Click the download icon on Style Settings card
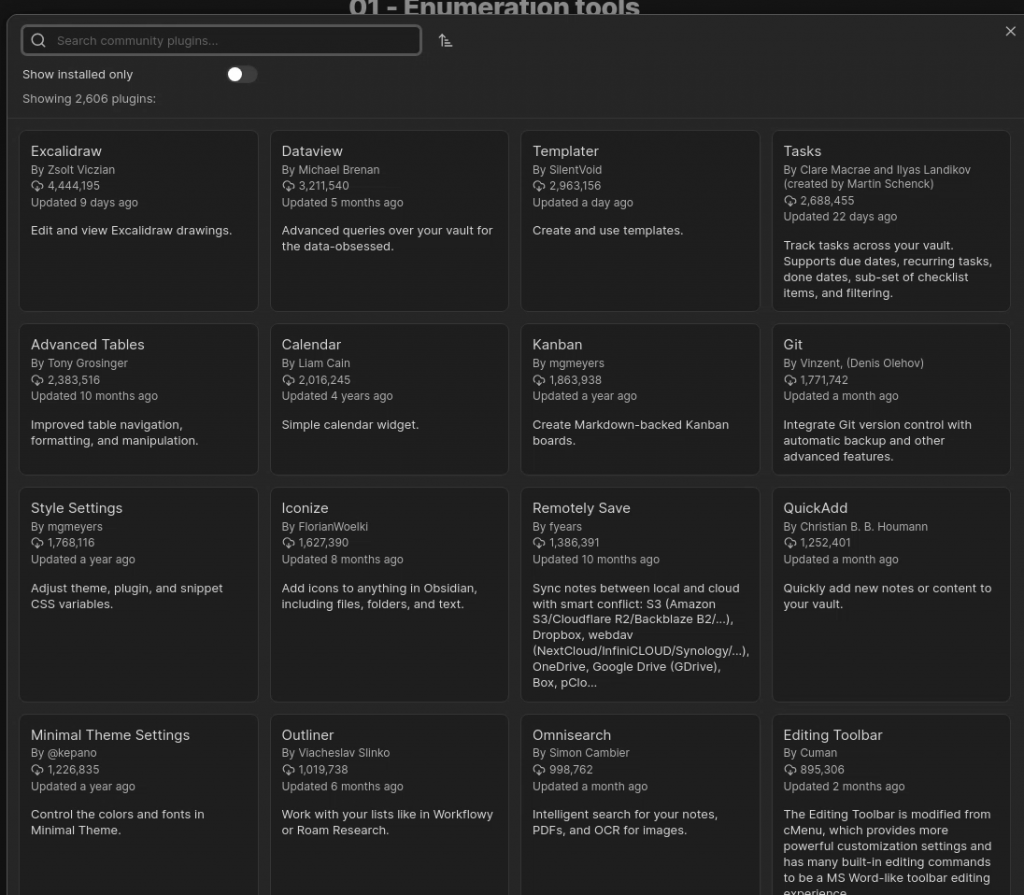 click(37, 543)
